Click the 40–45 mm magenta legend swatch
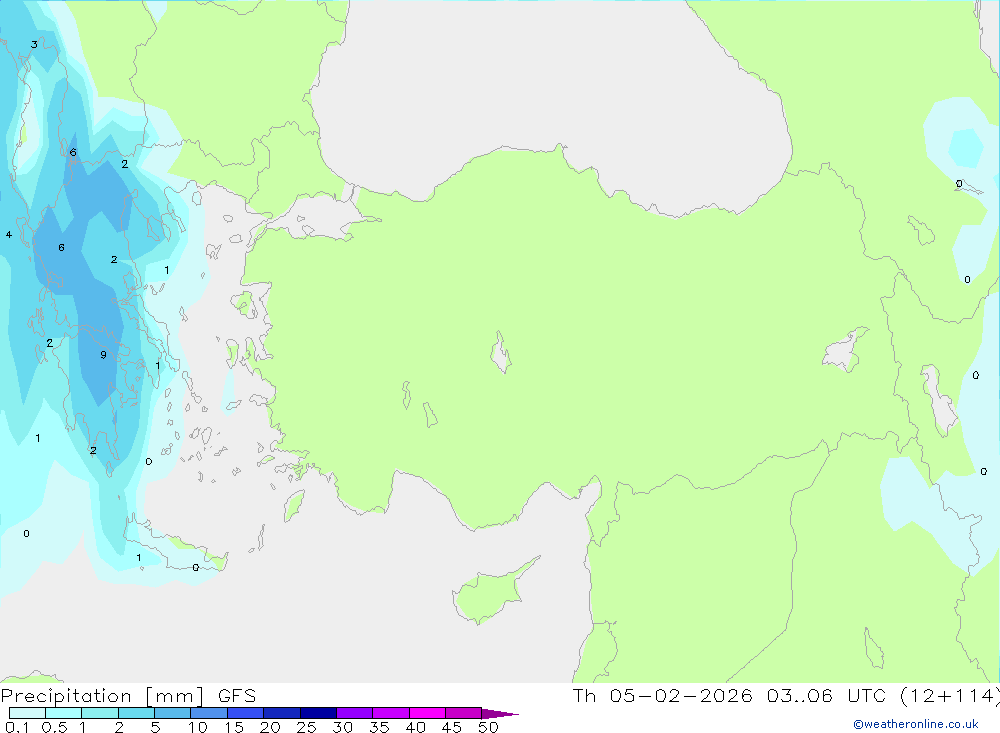This screenshot has height=733, width=1000. tap(427, 713)
